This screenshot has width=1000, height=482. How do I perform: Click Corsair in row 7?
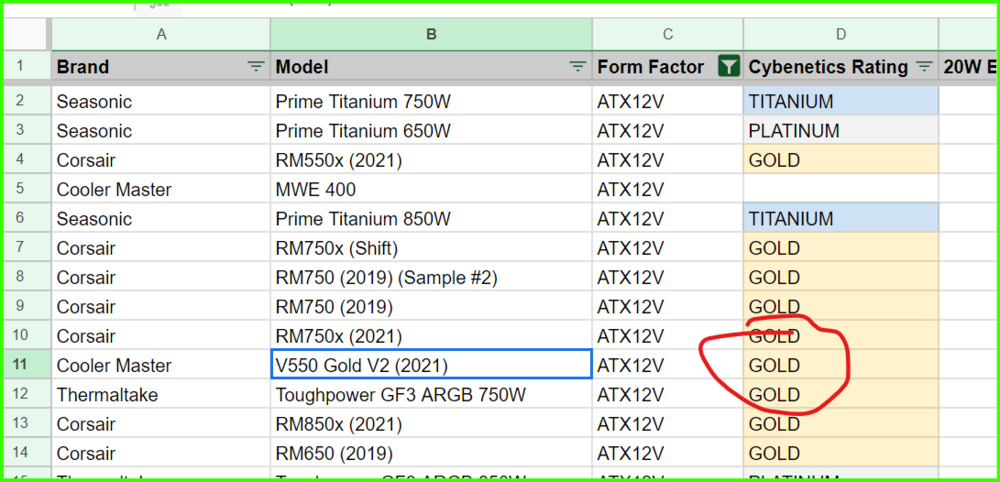click(161, 247)
